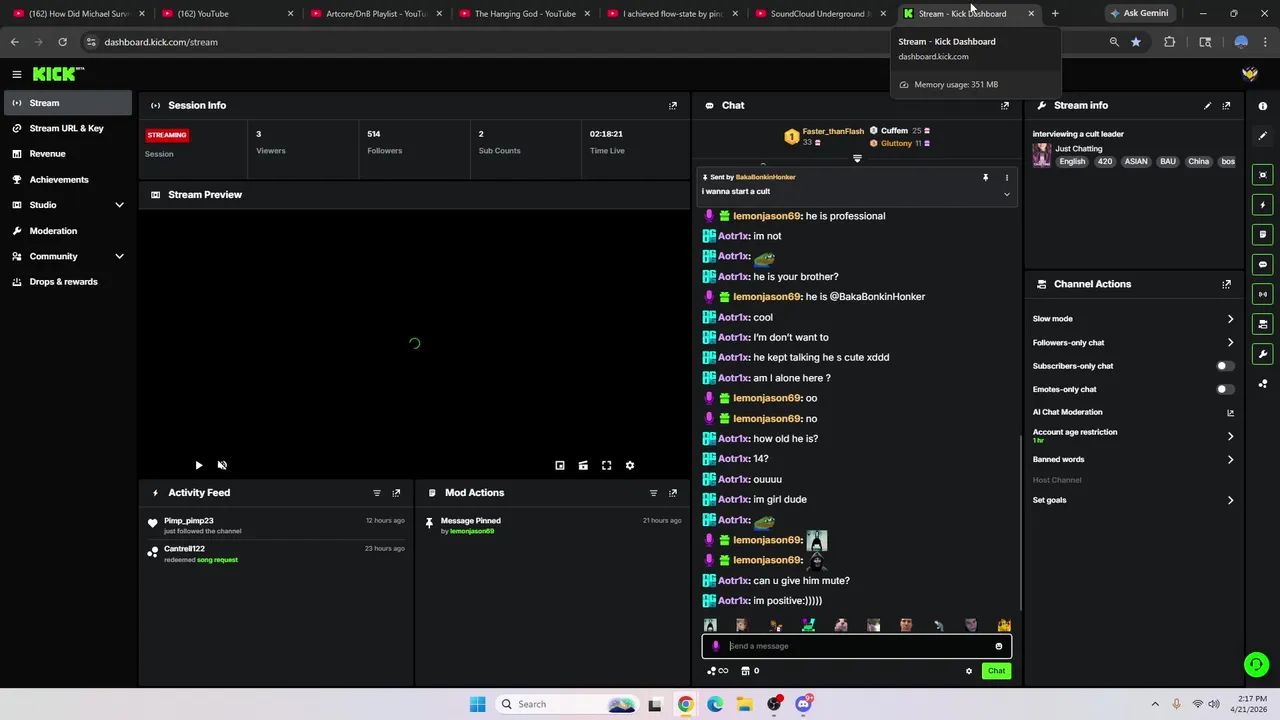1280x720 pixels.
Task: Open Moderation in the sidebar
Action: pyautogui.click(x=66, y=231)
